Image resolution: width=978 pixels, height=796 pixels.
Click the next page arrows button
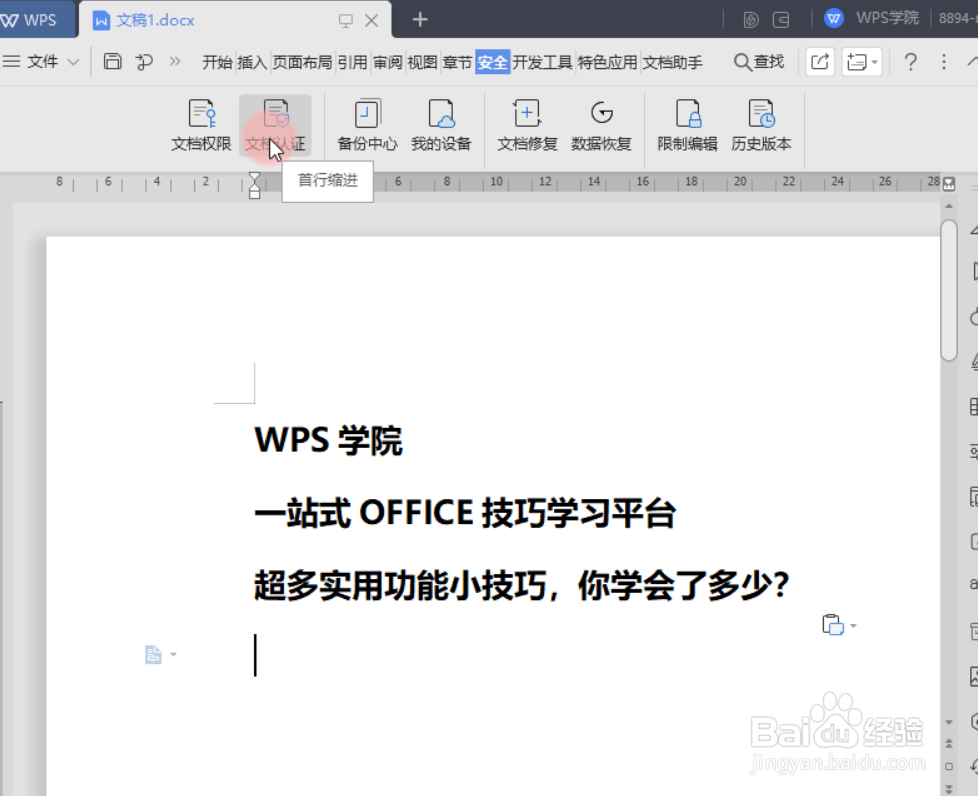949,789
